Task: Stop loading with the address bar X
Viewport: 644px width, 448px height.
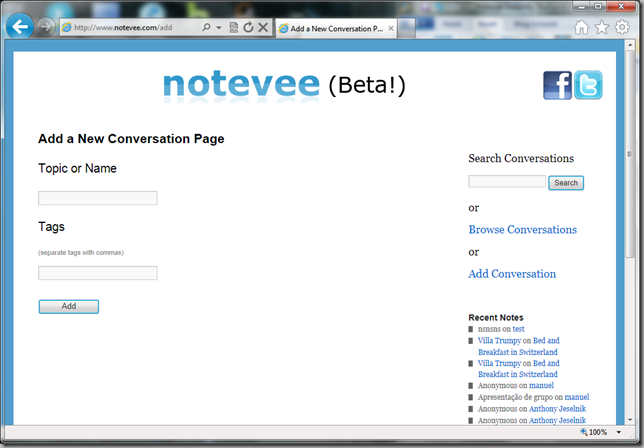Action: (x=263, y=28)
